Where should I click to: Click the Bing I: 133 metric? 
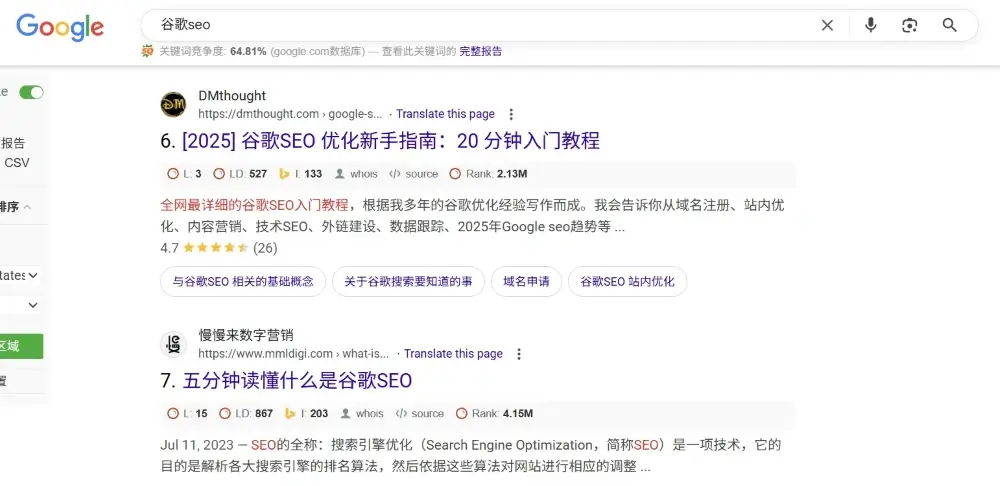[x=300, y=173]
